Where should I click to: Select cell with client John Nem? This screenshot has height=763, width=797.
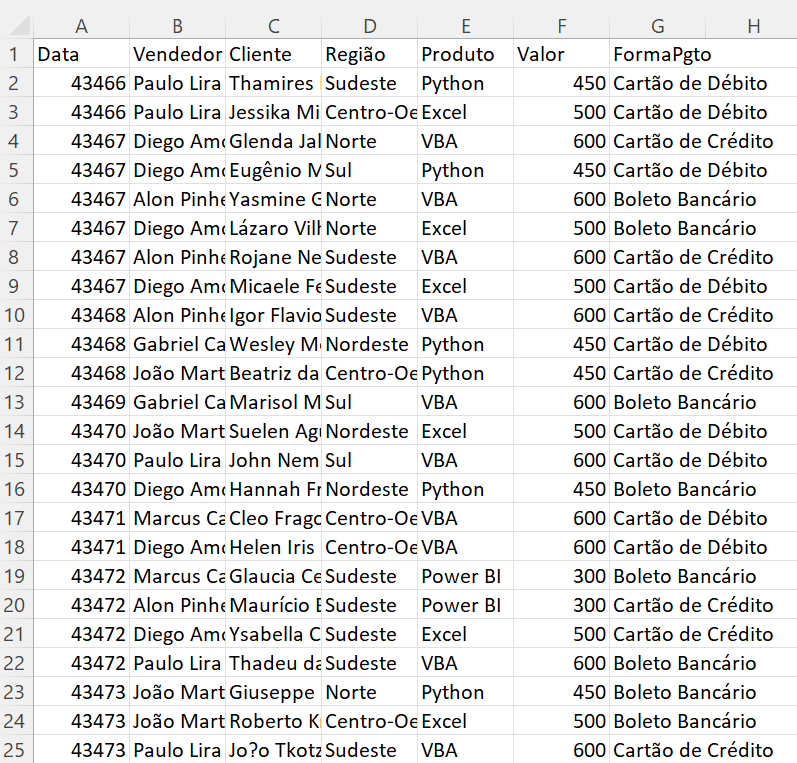[x=273, y=460]
